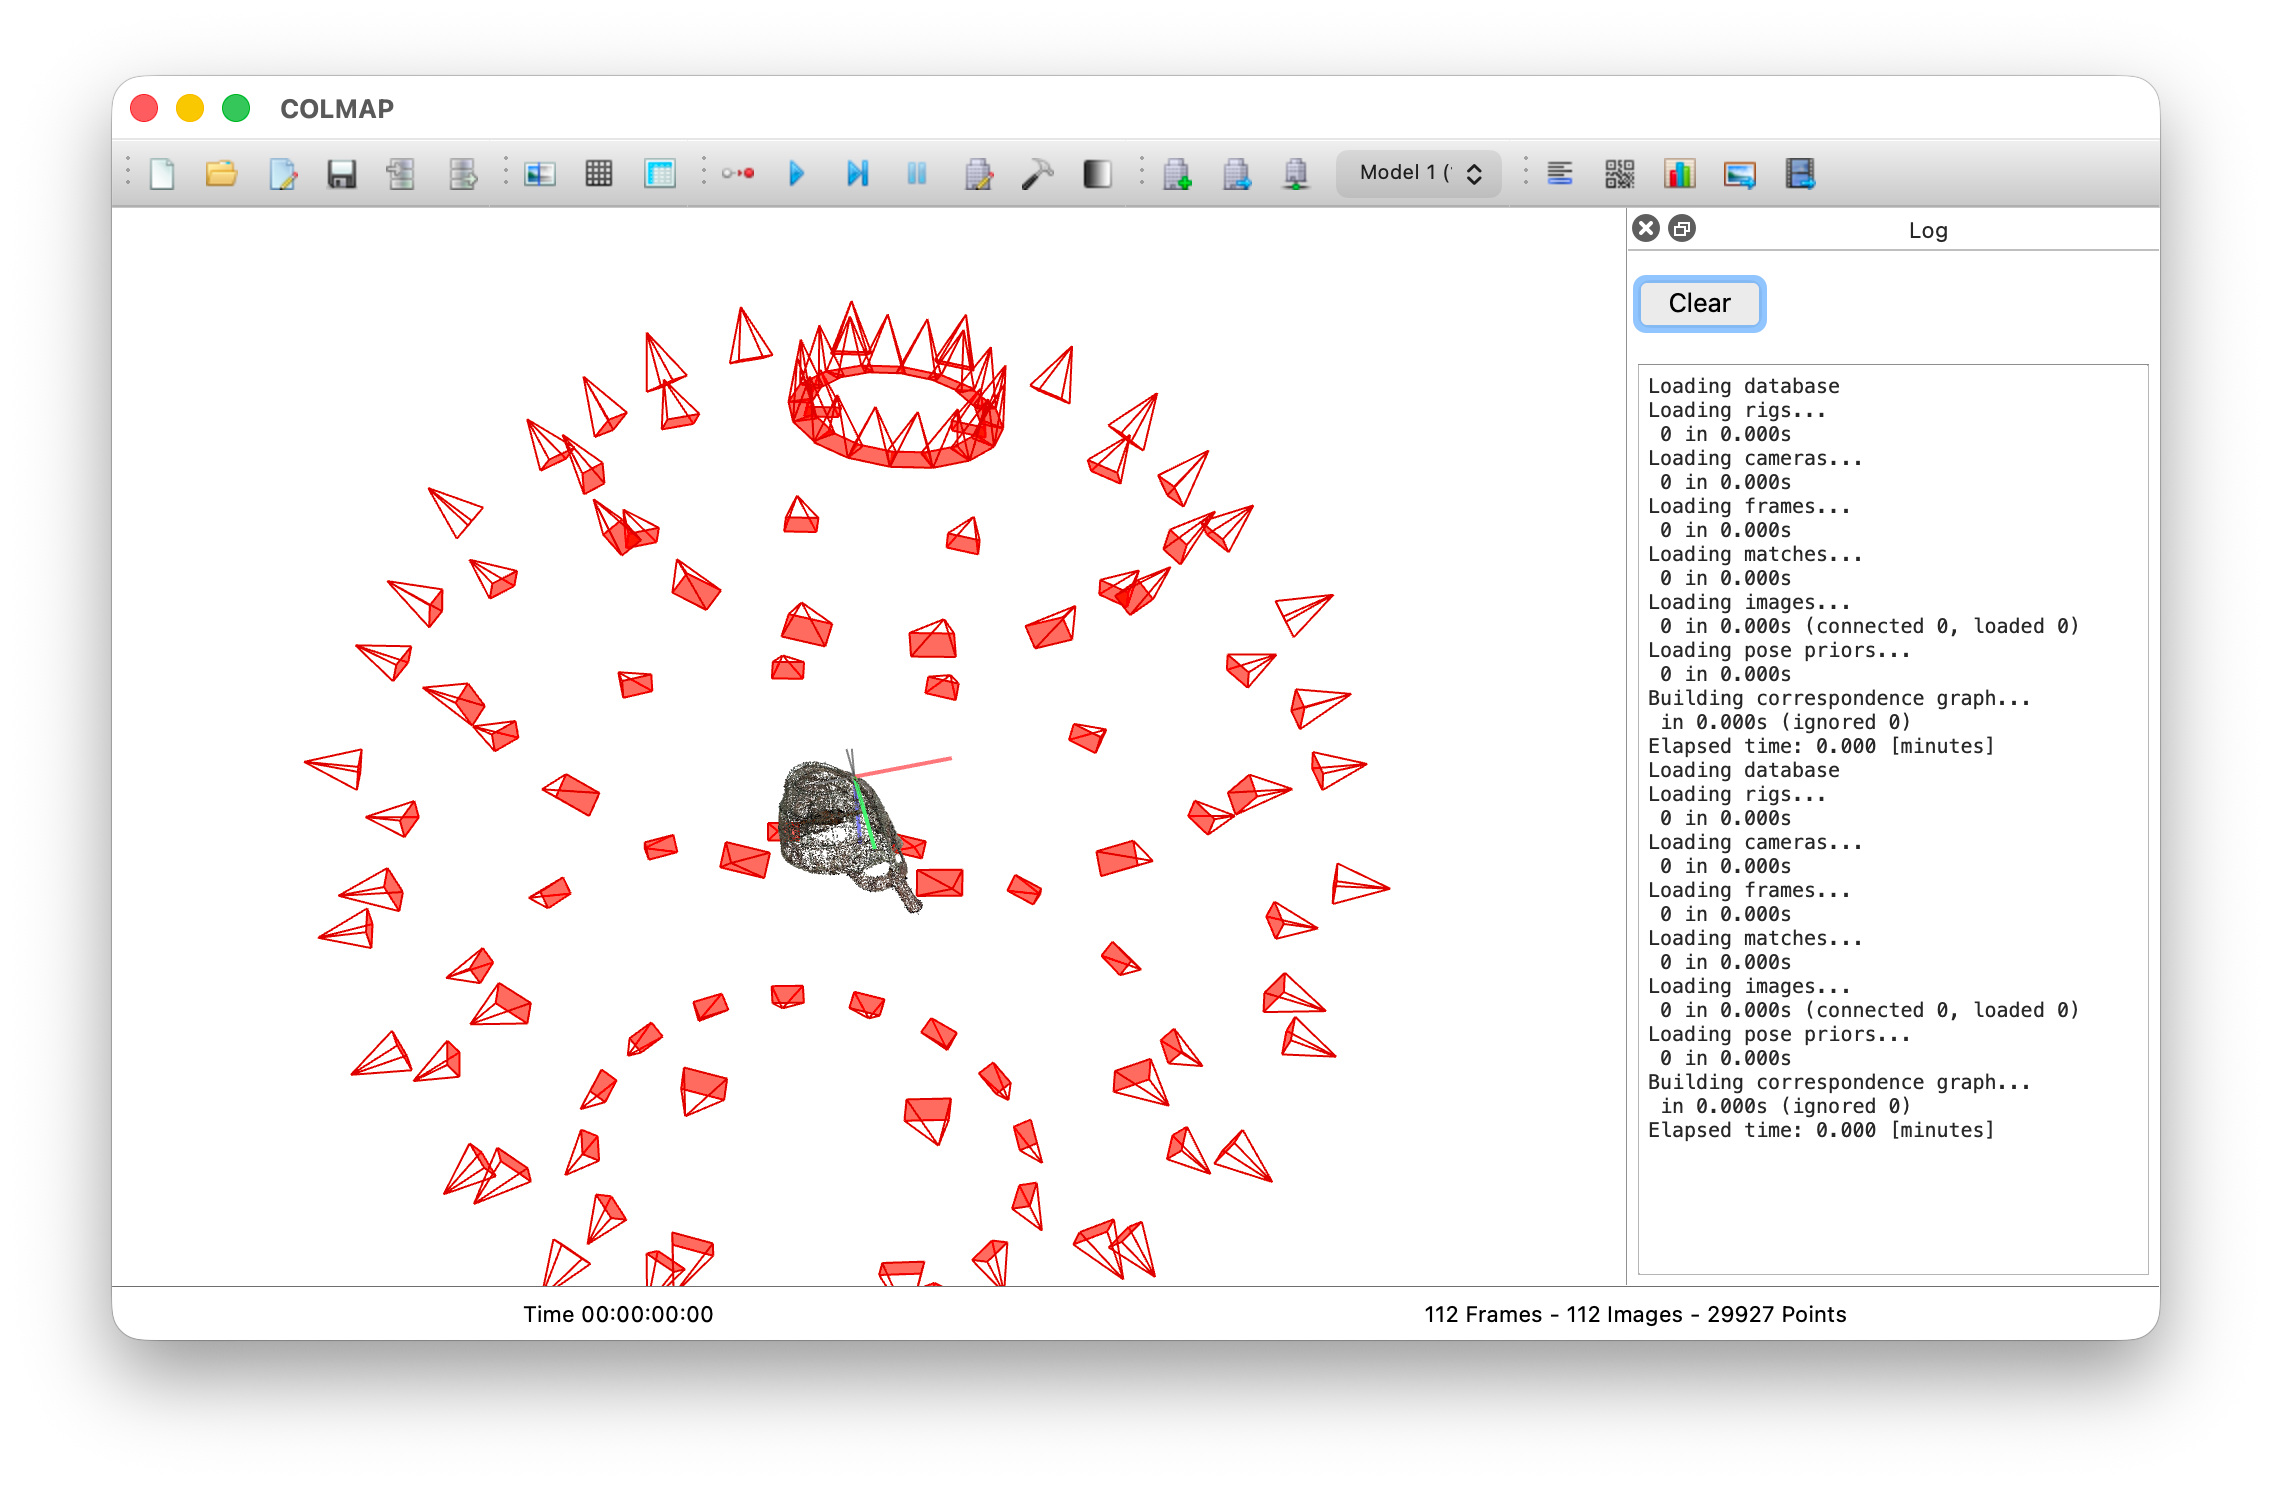The width and height of the screenshot is (2272, 1488).
Task: Toggle render options with the shaded square
Action: pos(1097,173)
